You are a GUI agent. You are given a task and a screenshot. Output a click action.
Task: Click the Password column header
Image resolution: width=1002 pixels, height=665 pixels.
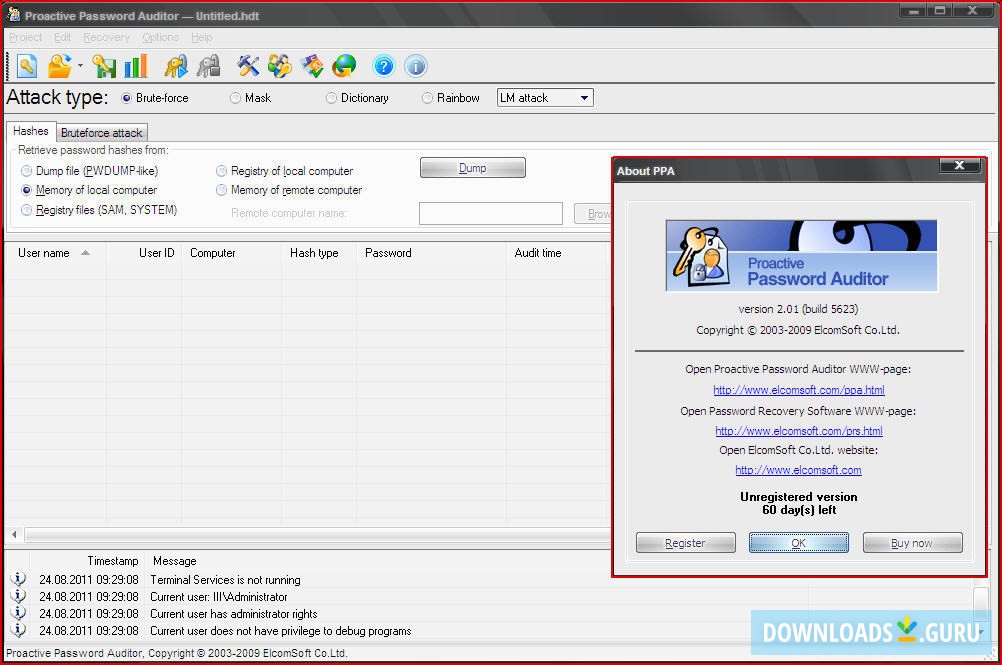[x=431, y=253]
